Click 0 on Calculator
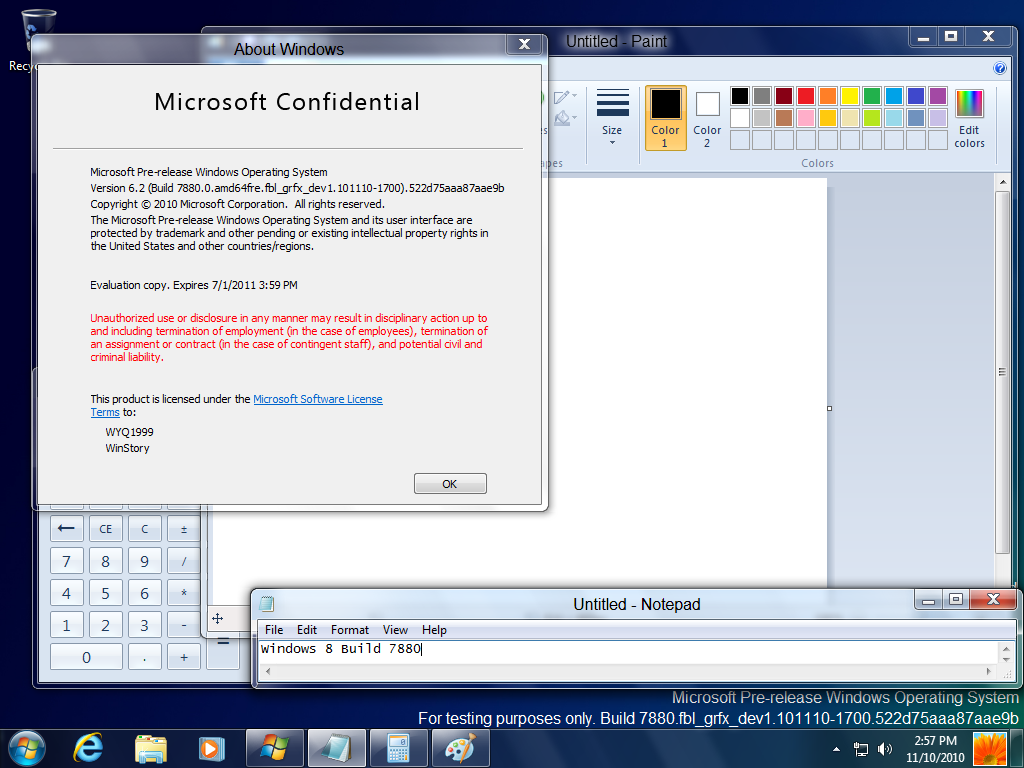Image resolution: width=1024 pixels, height=768 pixels. [x=86, y=657]
